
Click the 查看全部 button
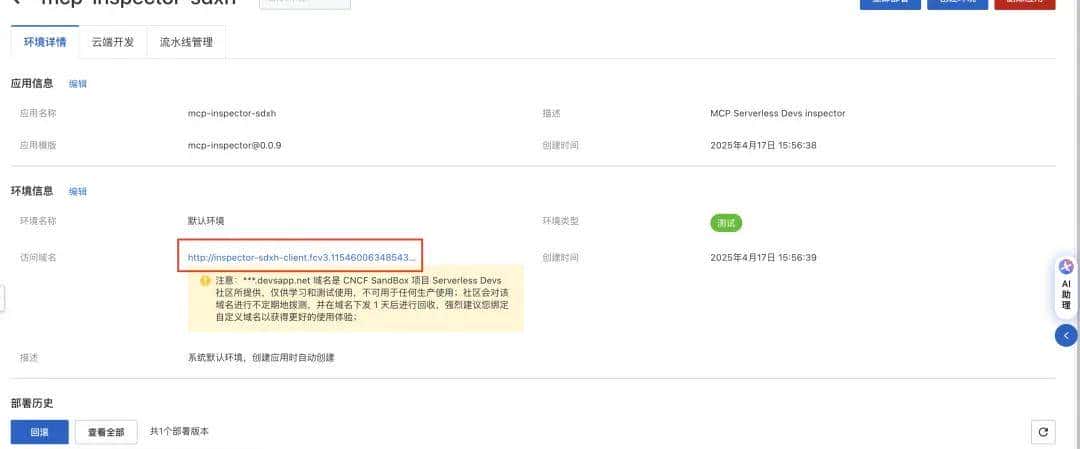coord(106,432)
